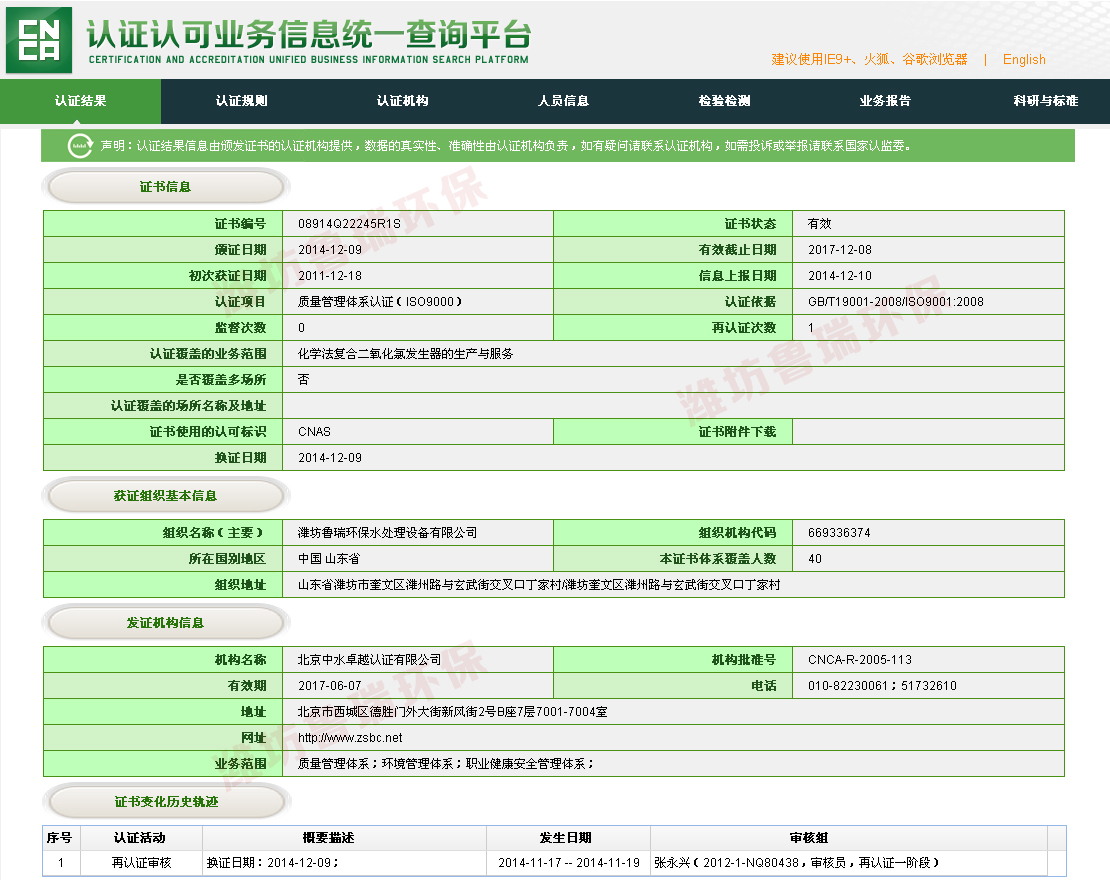Click the 审核组 column header
Screen dimensions: 1110x880
tap(809, 838)
